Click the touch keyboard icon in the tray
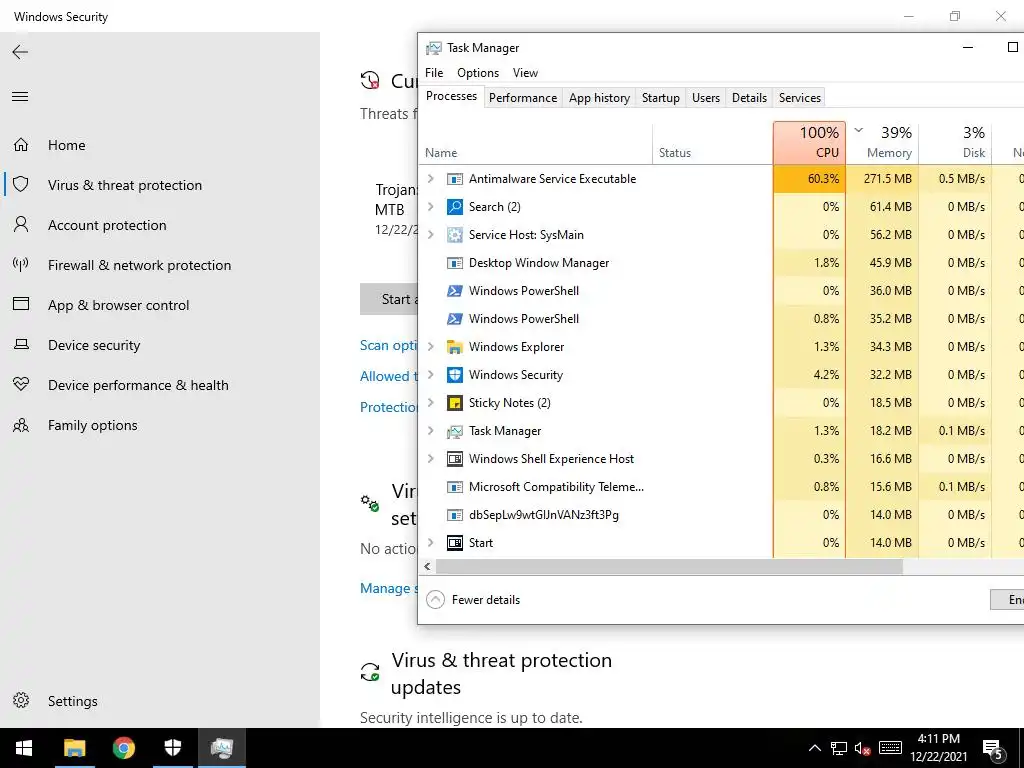The image size is (1024, 768). 890,748
